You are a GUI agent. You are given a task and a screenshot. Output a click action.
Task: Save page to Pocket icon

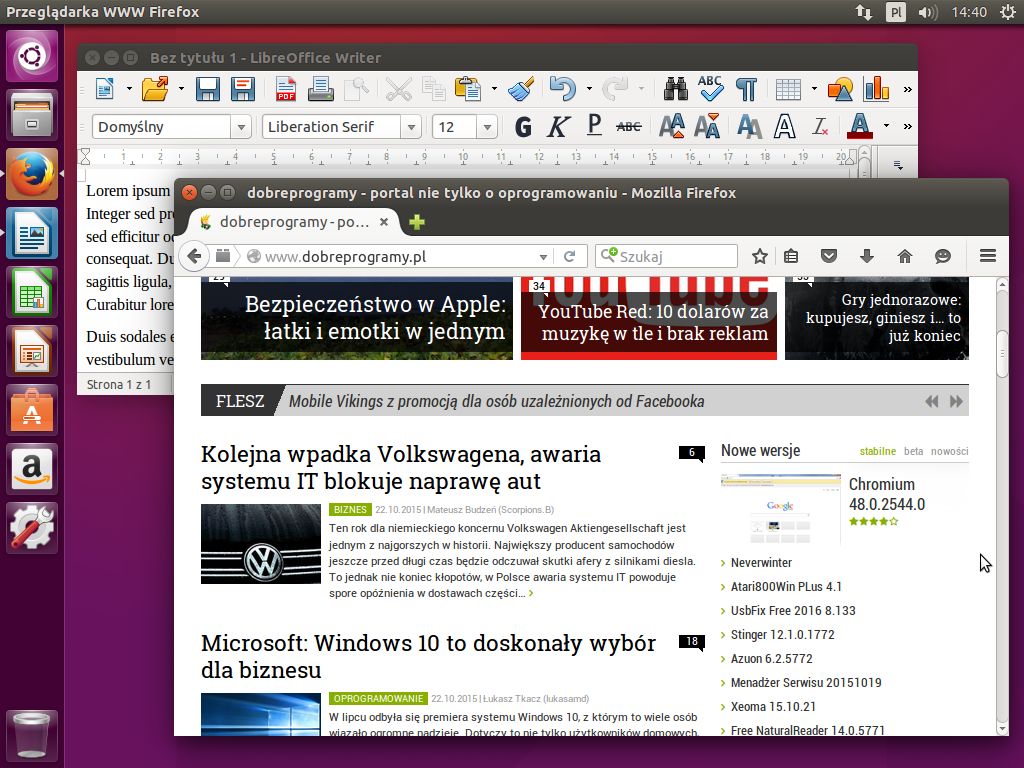tap(829, 256)
